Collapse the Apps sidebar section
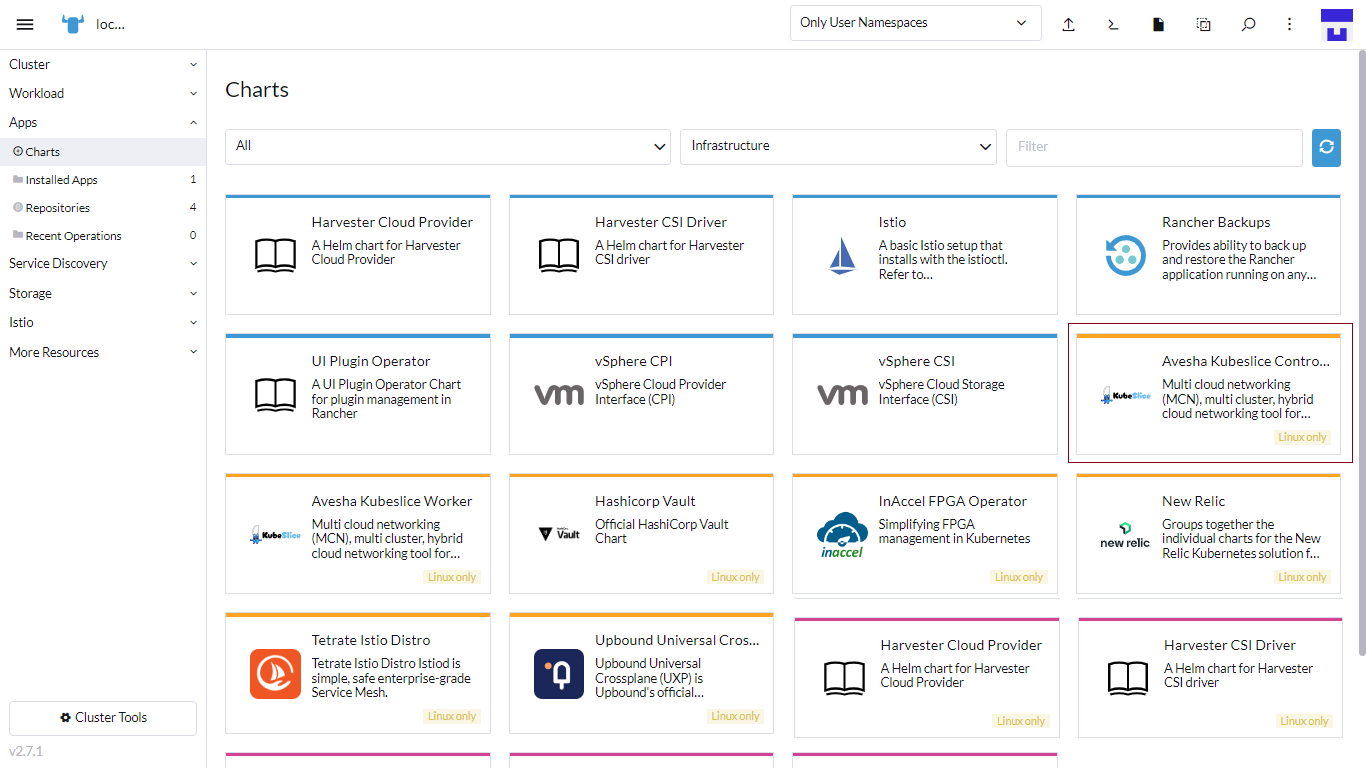 (x=103, y=122)
